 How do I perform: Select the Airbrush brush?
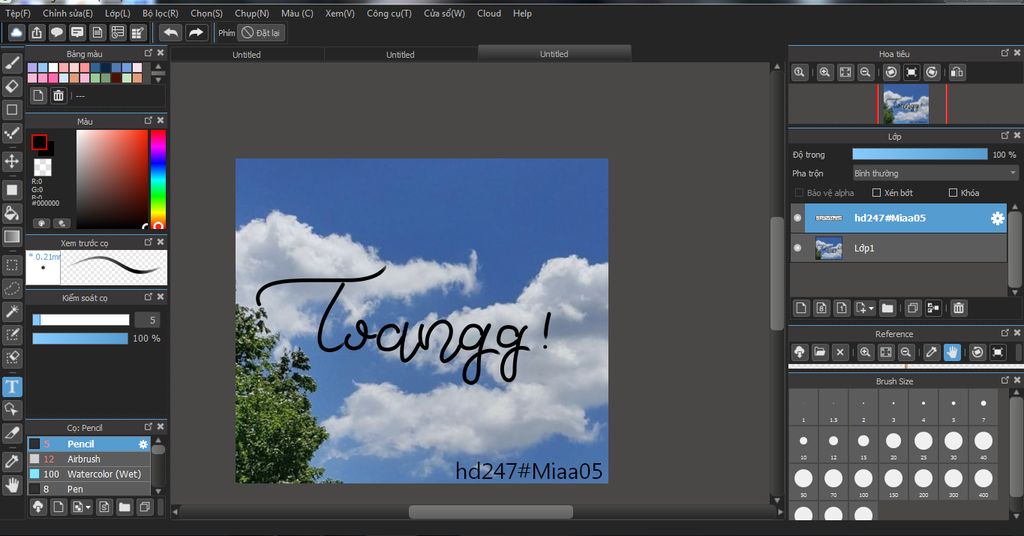(89, 459)
